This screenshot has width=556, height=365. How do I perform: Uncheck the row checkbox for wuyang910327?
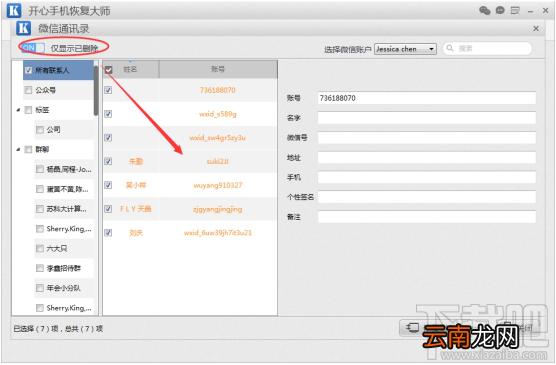(108, 185)
